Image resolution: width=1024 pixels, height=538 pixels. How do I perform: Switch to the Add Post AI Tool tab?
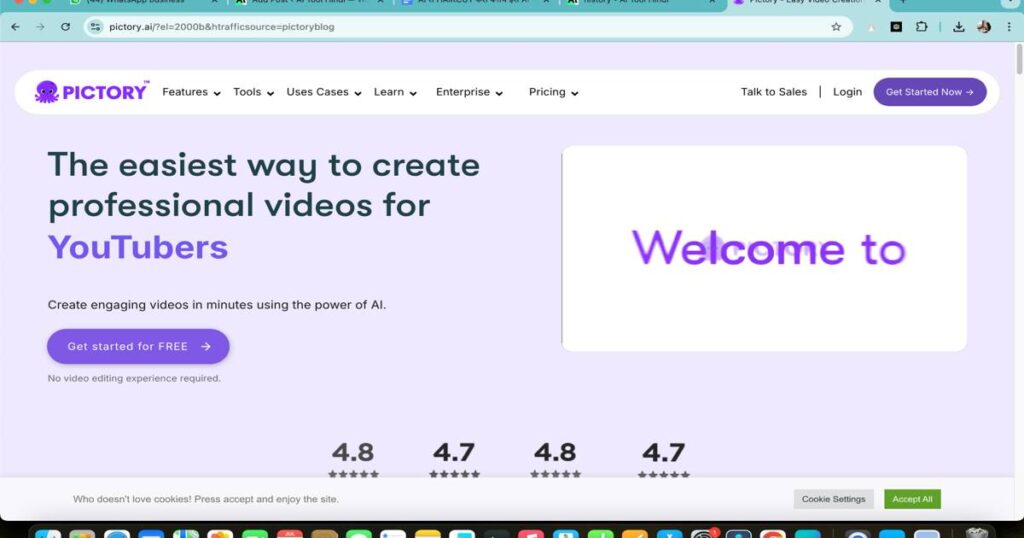[x=310, y=3]
